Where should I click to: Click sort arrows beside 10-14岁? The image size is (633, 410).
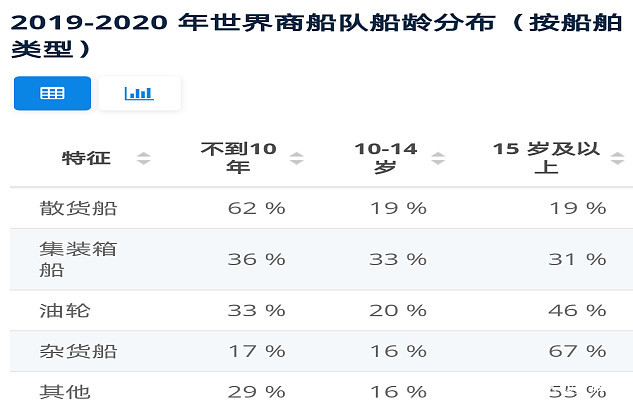[x=438, y=158]
